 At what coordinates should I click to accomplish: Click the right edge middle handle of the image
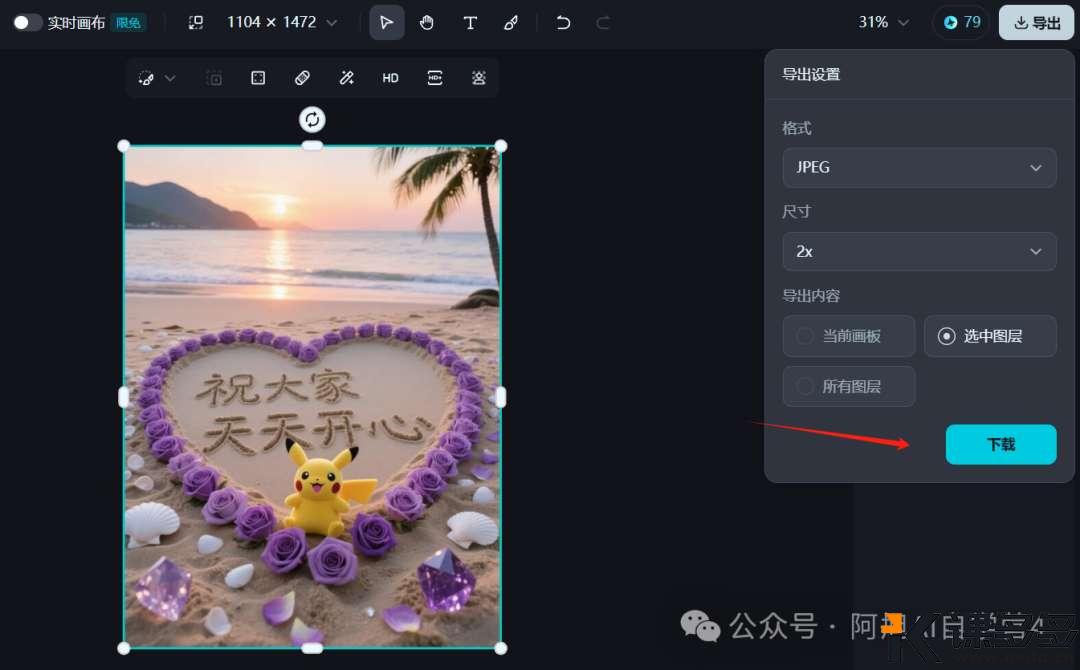501,397
